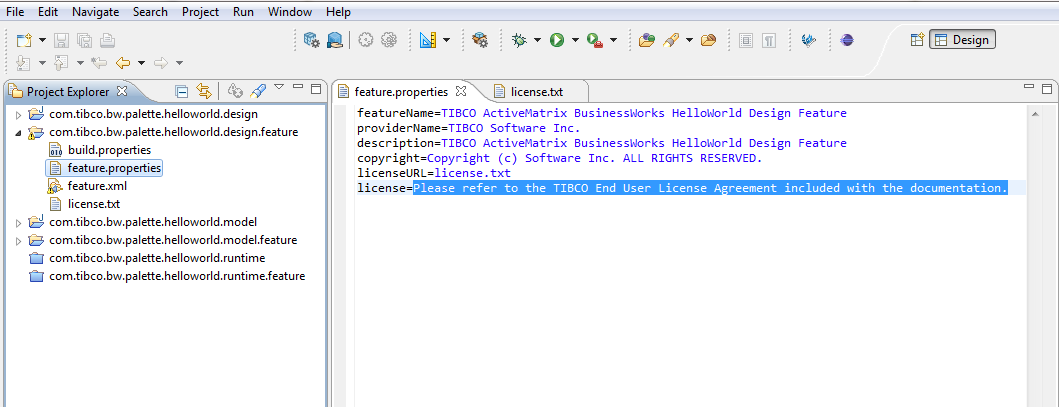This screenshot has height=407, width=1059.
Task: Open the Search menu
Action: (150, 12)
